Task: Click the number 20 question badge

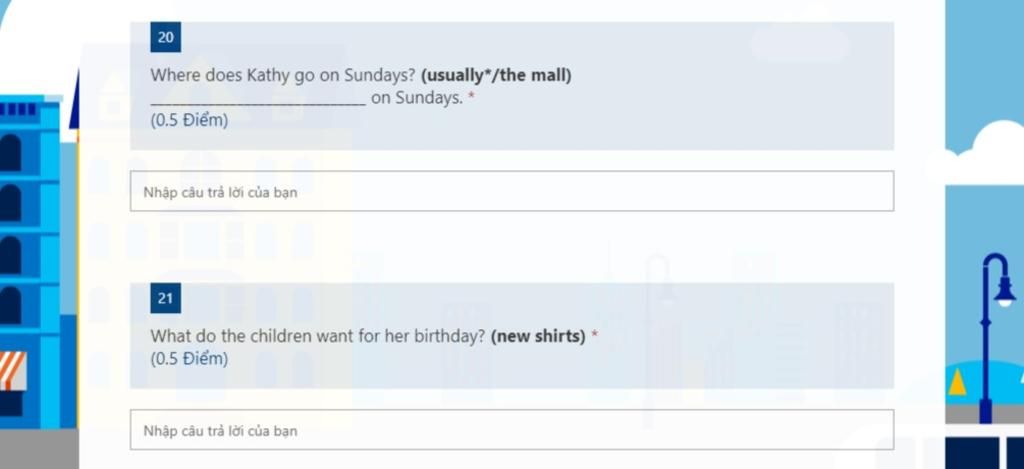Action: pos(165,37)
